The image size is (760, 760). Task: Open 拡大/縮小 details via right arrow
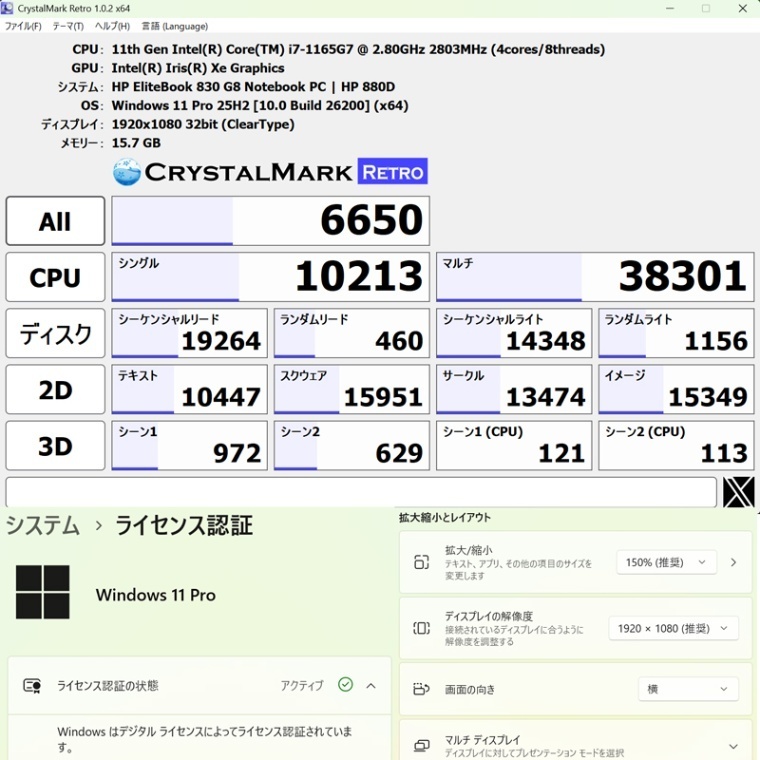pos(733,562)
